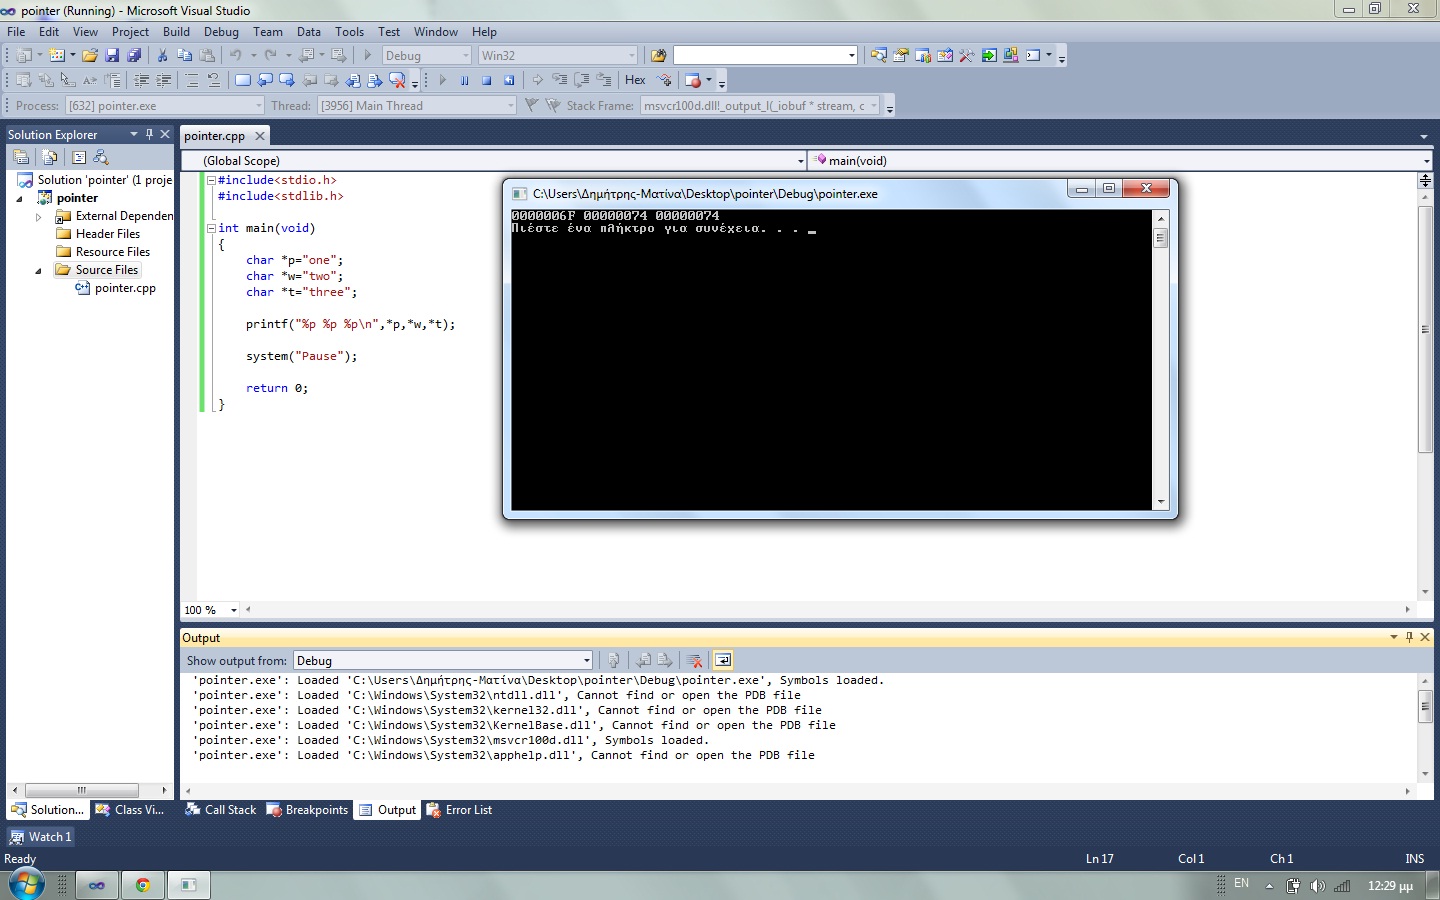The image size is (1440, 900).
Task: Open the Build menu
Action: click(x=176, y=32)
